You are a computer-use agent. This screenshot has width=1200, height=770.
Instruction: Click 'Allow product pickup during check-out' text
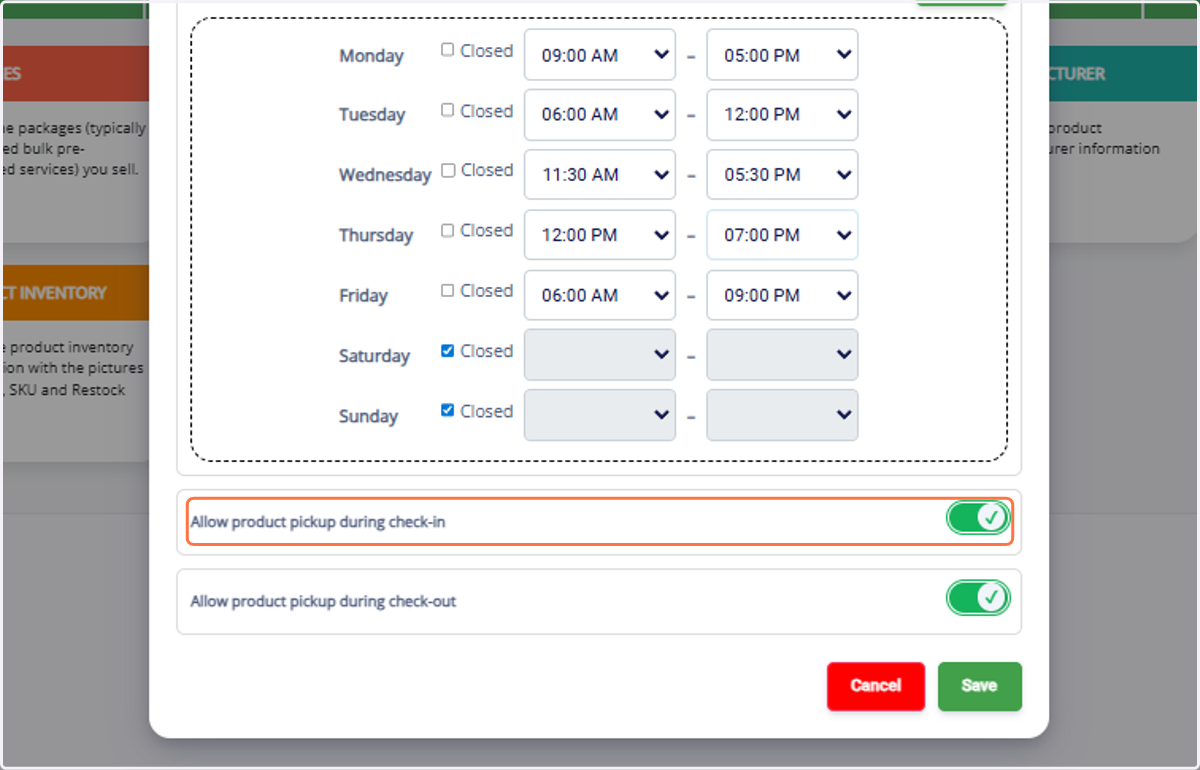323,602
